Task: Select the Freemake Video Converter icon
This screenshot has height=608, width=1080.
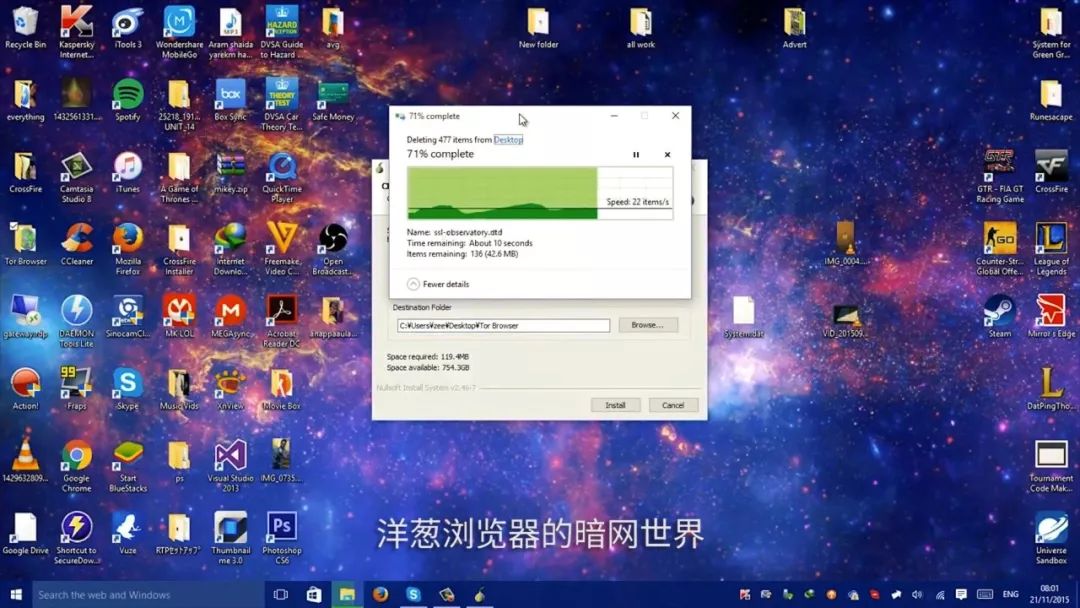Action: 282,249
